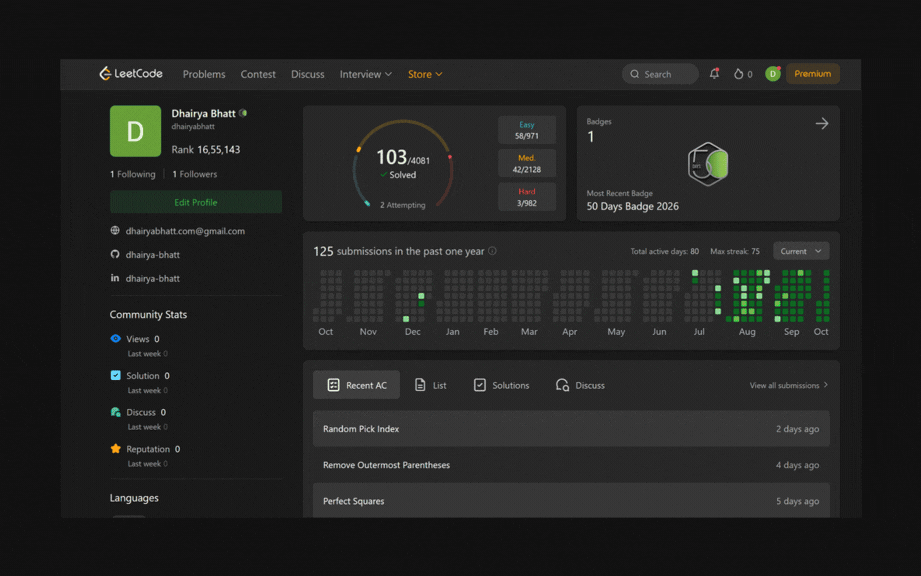Expand the Store dropdown menu
Image resolution: width=921 pixels, height=576 pixels.
(x=425, y=74)
